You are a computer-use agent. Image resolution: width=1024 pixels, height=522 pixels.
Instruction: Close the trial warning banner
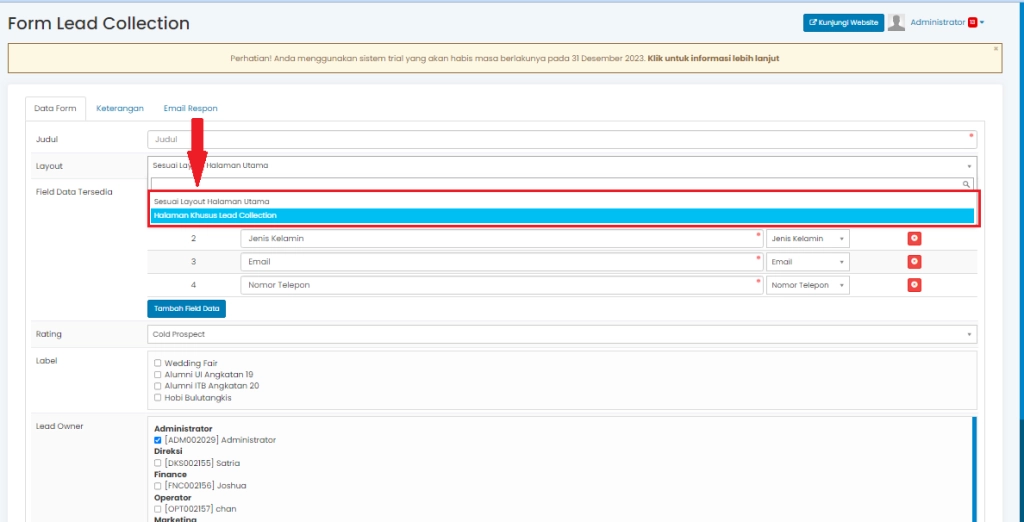tap(995, 48)
